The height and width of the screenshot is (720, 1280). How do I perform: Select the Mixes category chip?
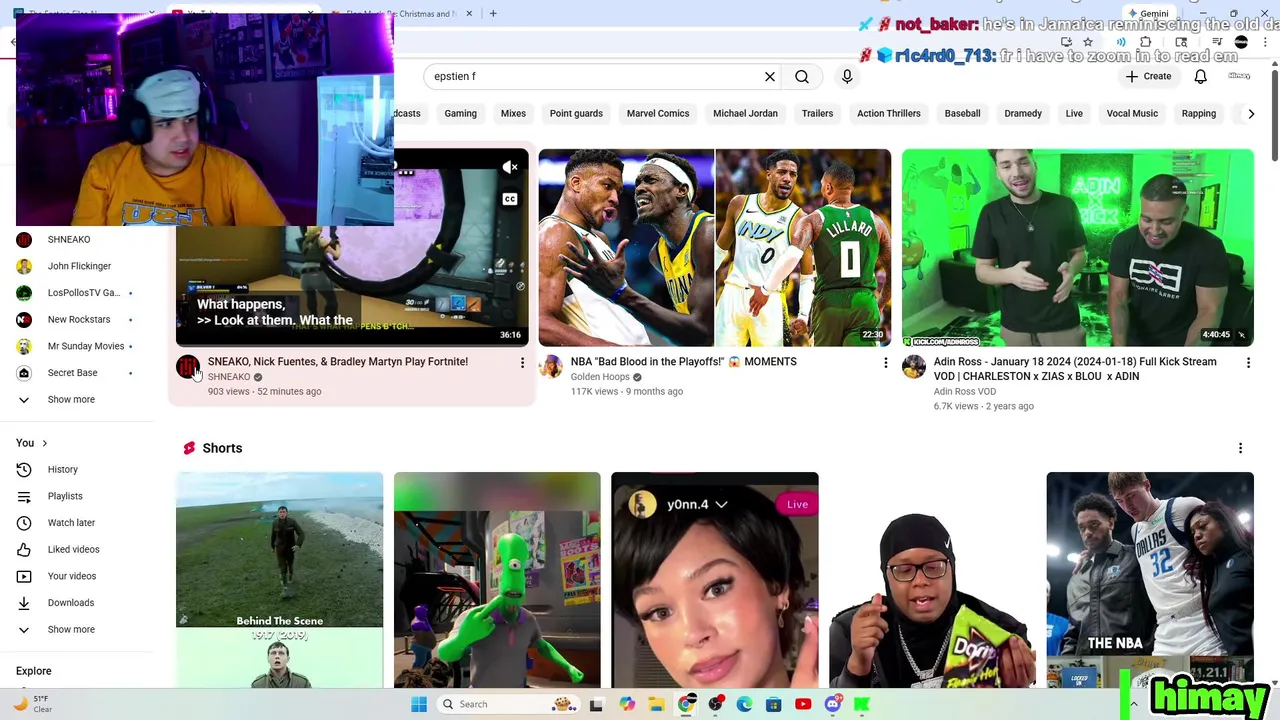coord(513,114)
